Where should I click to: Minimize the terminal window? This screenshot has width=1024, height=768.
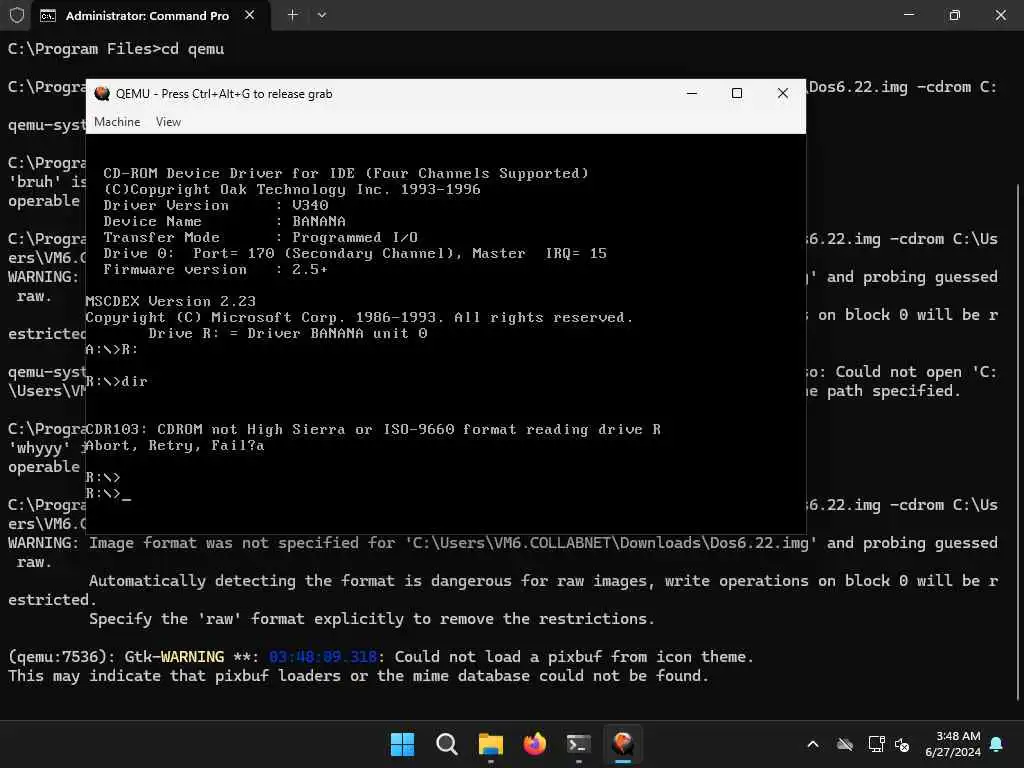(908, 15)
